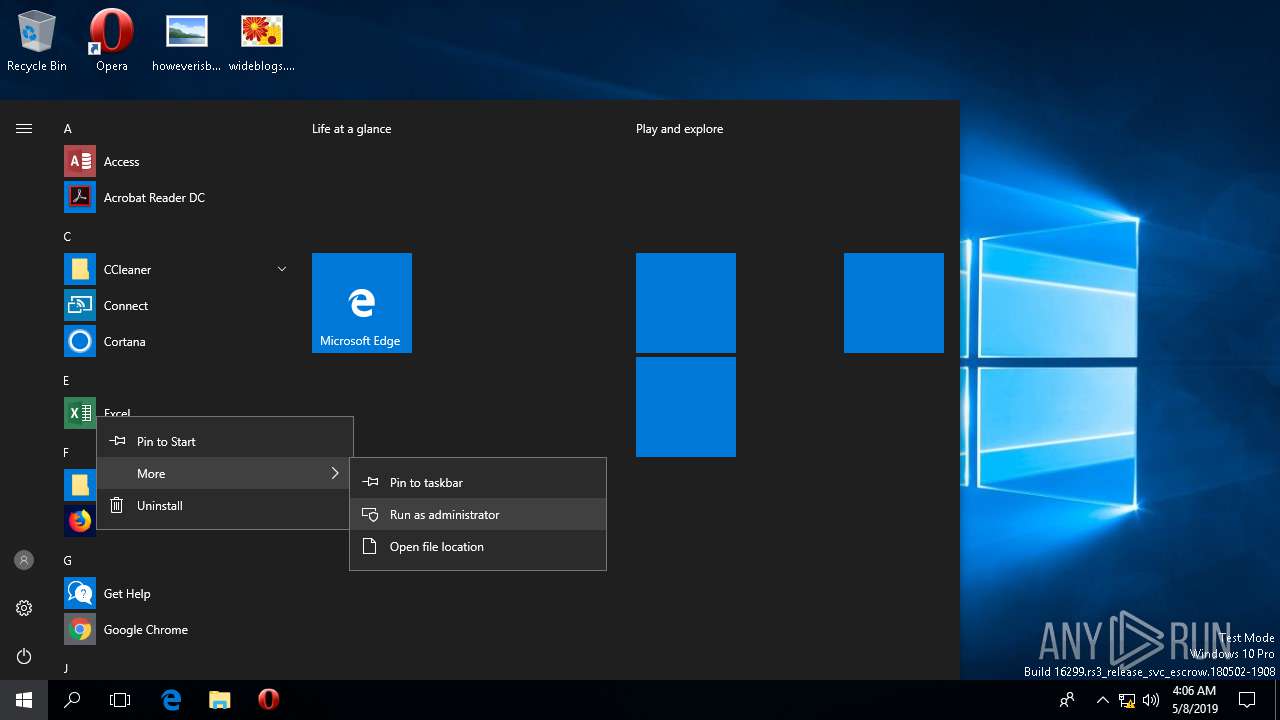Expand the Start menu hamburger button
1280x720 pixels.
click(x=24, y=128)
